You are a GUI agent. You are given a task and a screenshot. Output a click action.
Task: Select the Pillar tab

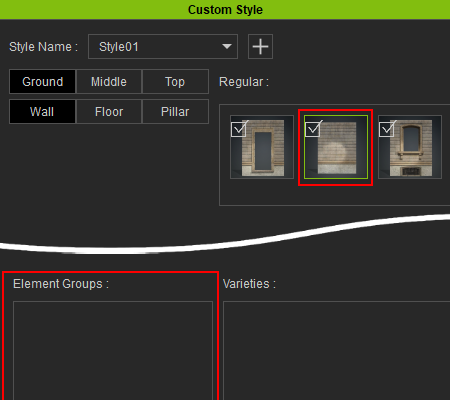175,112
